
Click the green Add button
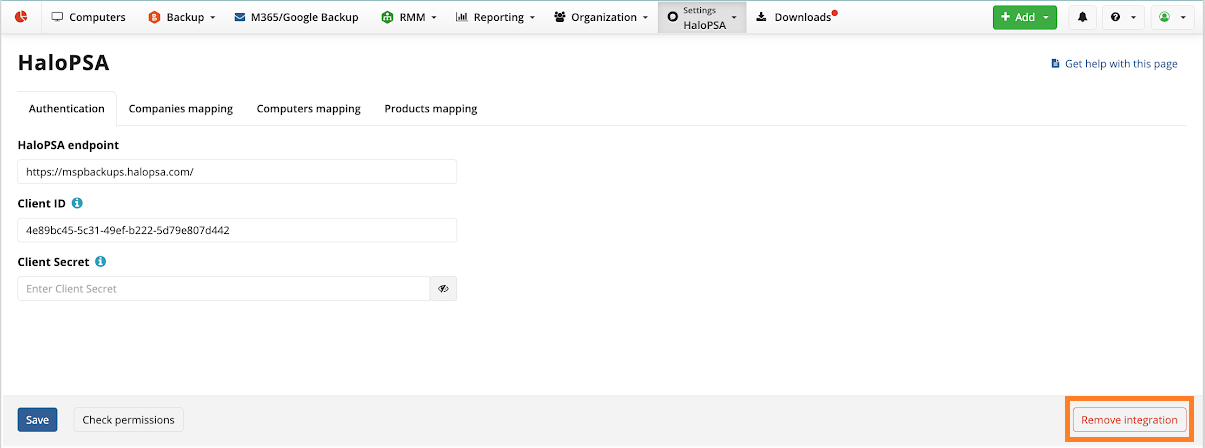pos(1024,17)
